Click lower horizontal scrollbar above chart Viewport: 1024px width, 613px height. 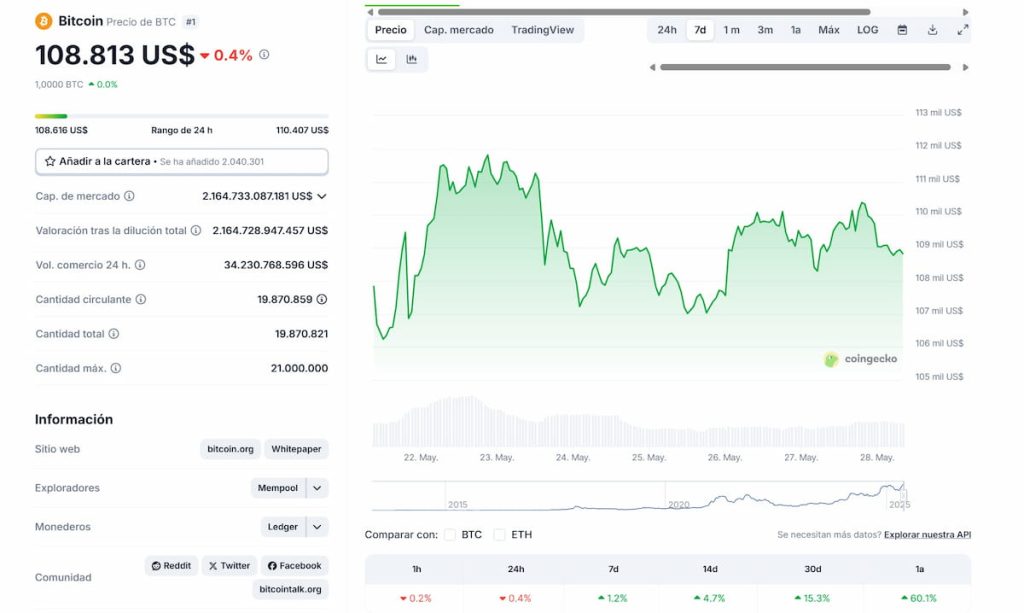tap(805, 67)
